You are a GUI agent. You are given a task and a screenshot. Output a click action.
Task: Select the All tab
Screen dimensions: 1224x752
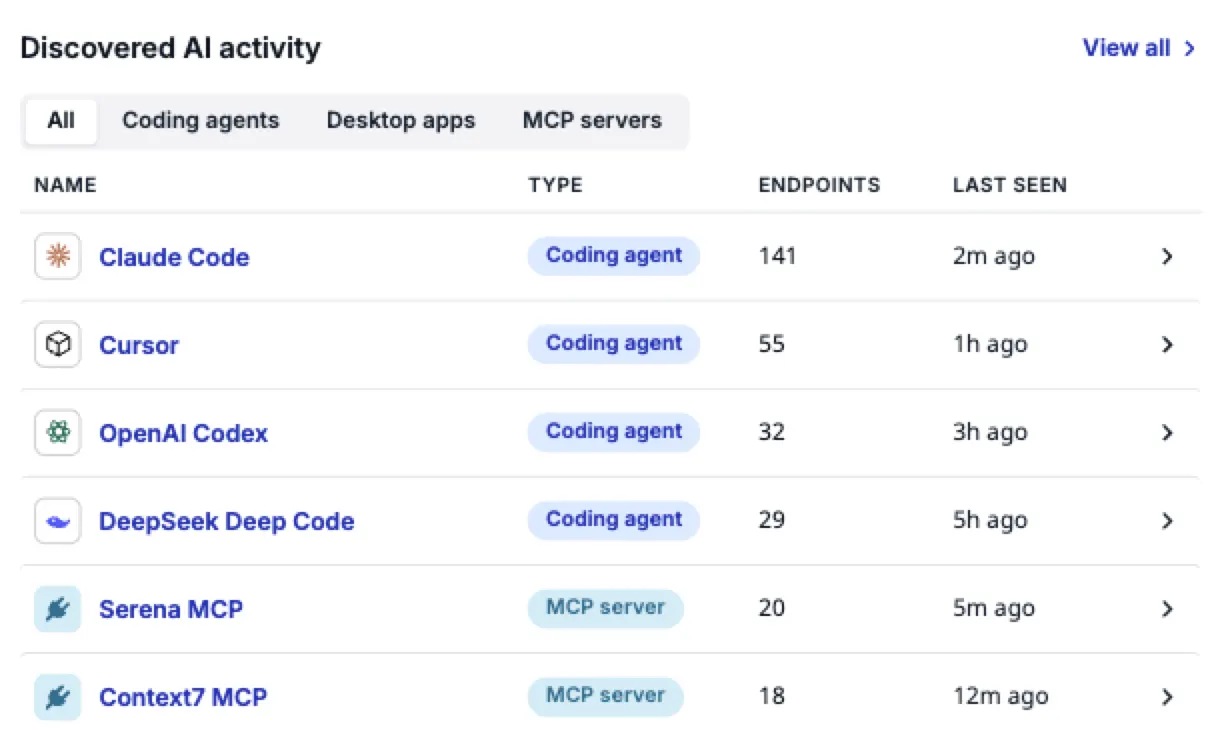click(x=61, y=121)
